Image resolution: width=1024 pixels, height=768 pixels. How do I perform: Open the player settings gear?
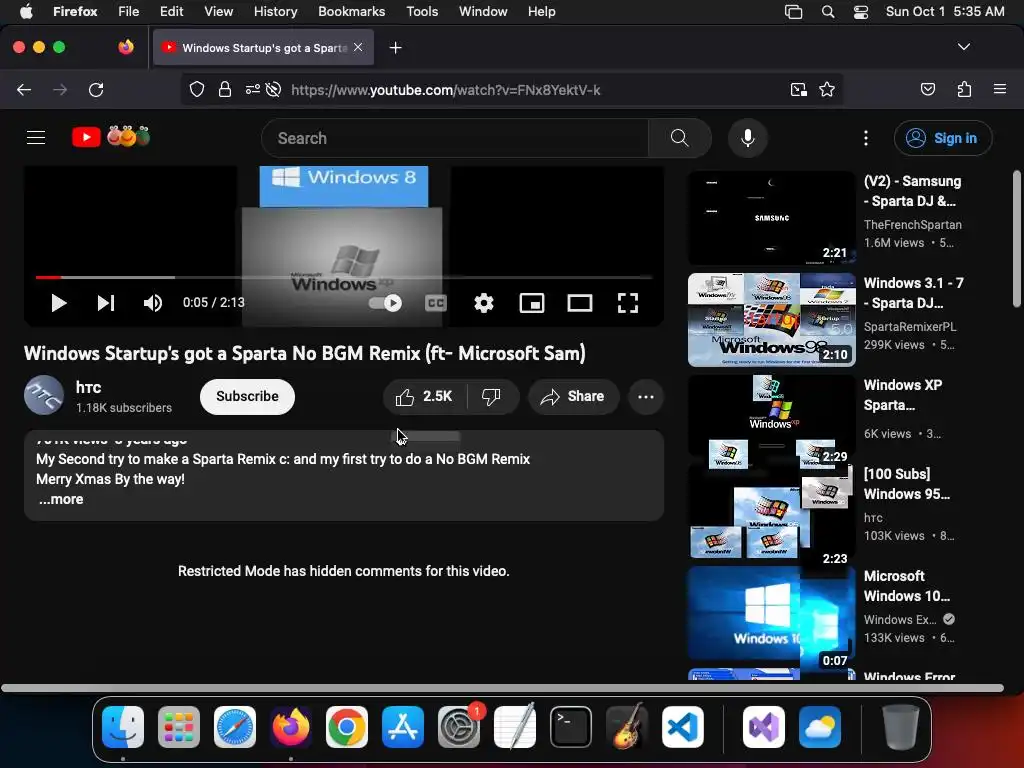click(x=484, y=303)
